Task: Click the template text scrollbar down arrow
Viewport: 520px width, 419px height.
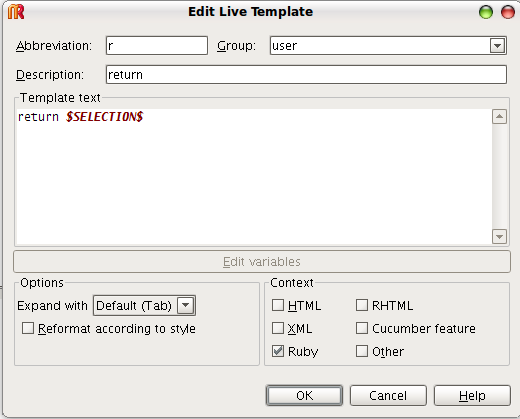Action: [x=499, y=236]
